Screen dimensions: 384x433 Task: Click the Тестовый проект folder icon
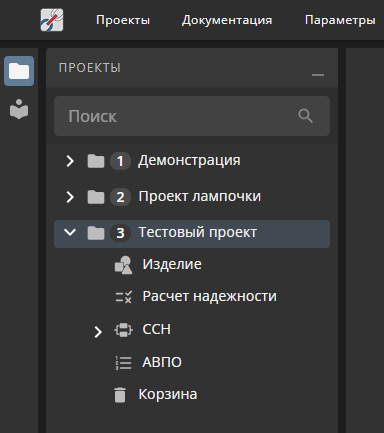point(96,233)
